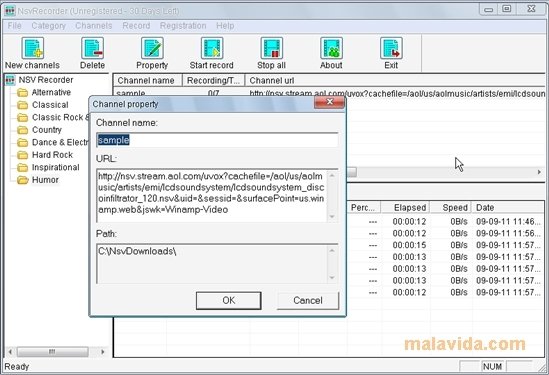Click OK in Channel property dialog
The width and height of the screenshot is (549, 375).
click(229, 300)
